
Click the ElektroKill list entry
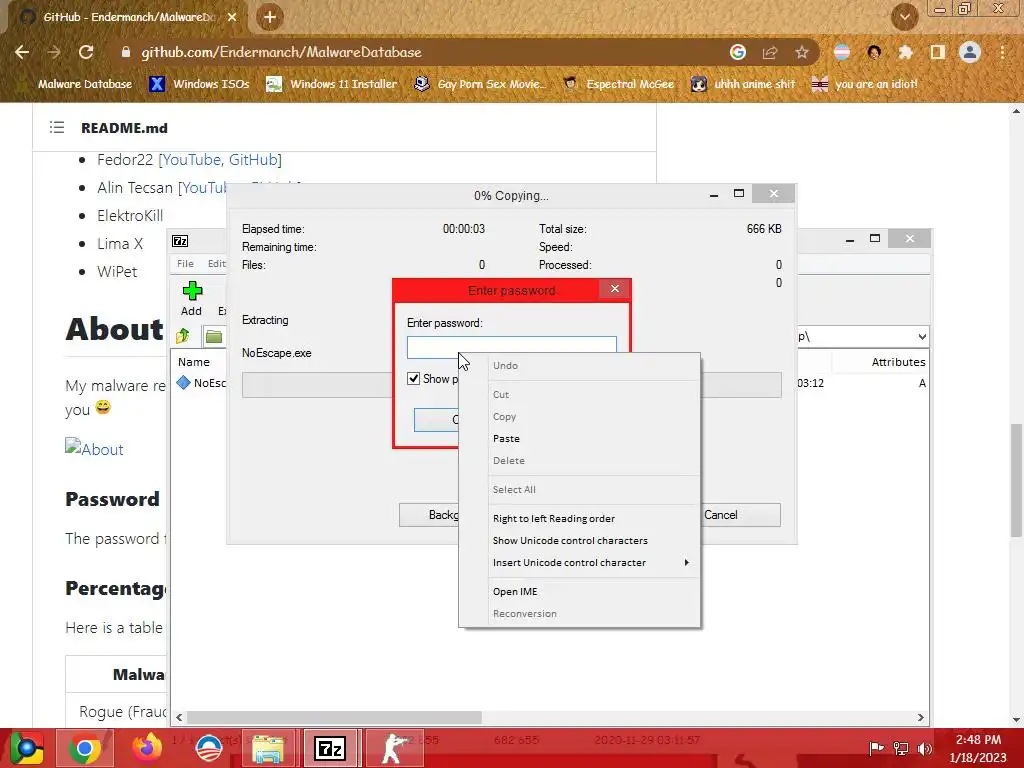click(130, 216)
